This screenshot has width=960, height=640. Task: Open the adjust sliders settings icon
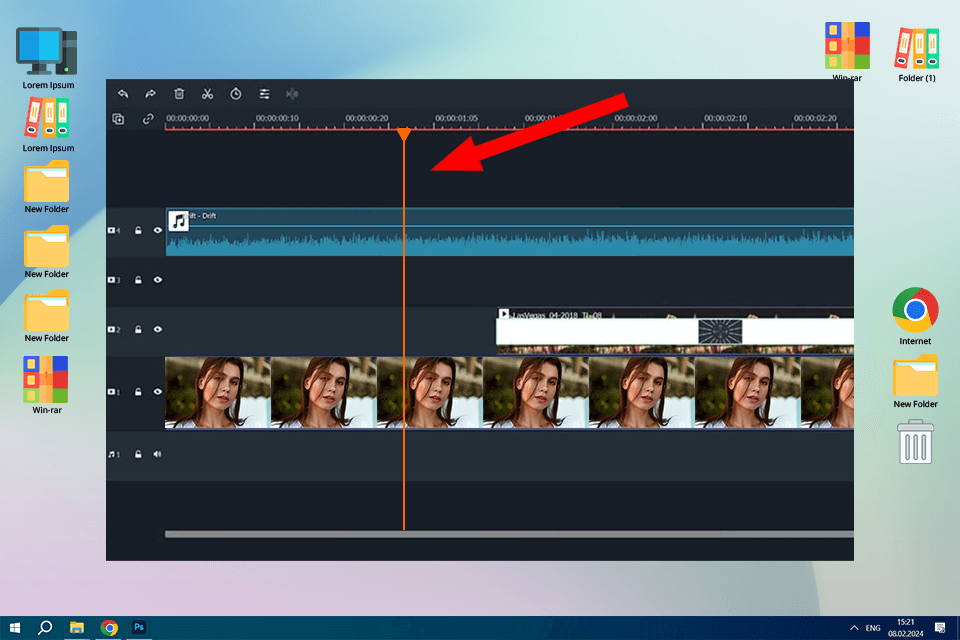pos(264,94)
